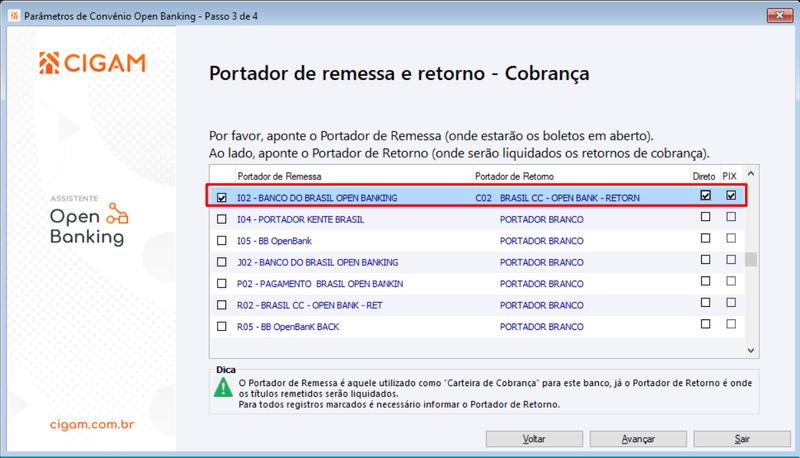Check the I05 - BB OpenBank row checkbox
This screenshot has width=800, height=458.
(x=221, y=240)
